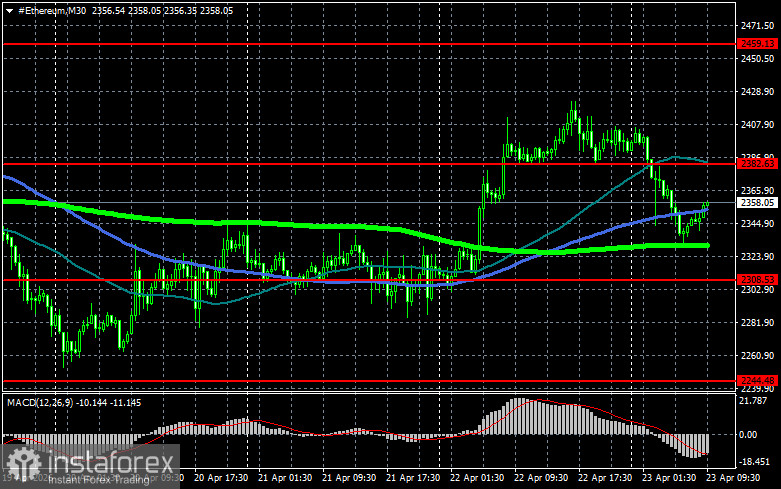Click the 21 Apr 17:30 time label
Viewport: 781px width, 489px height.
[x=413, y=478]
